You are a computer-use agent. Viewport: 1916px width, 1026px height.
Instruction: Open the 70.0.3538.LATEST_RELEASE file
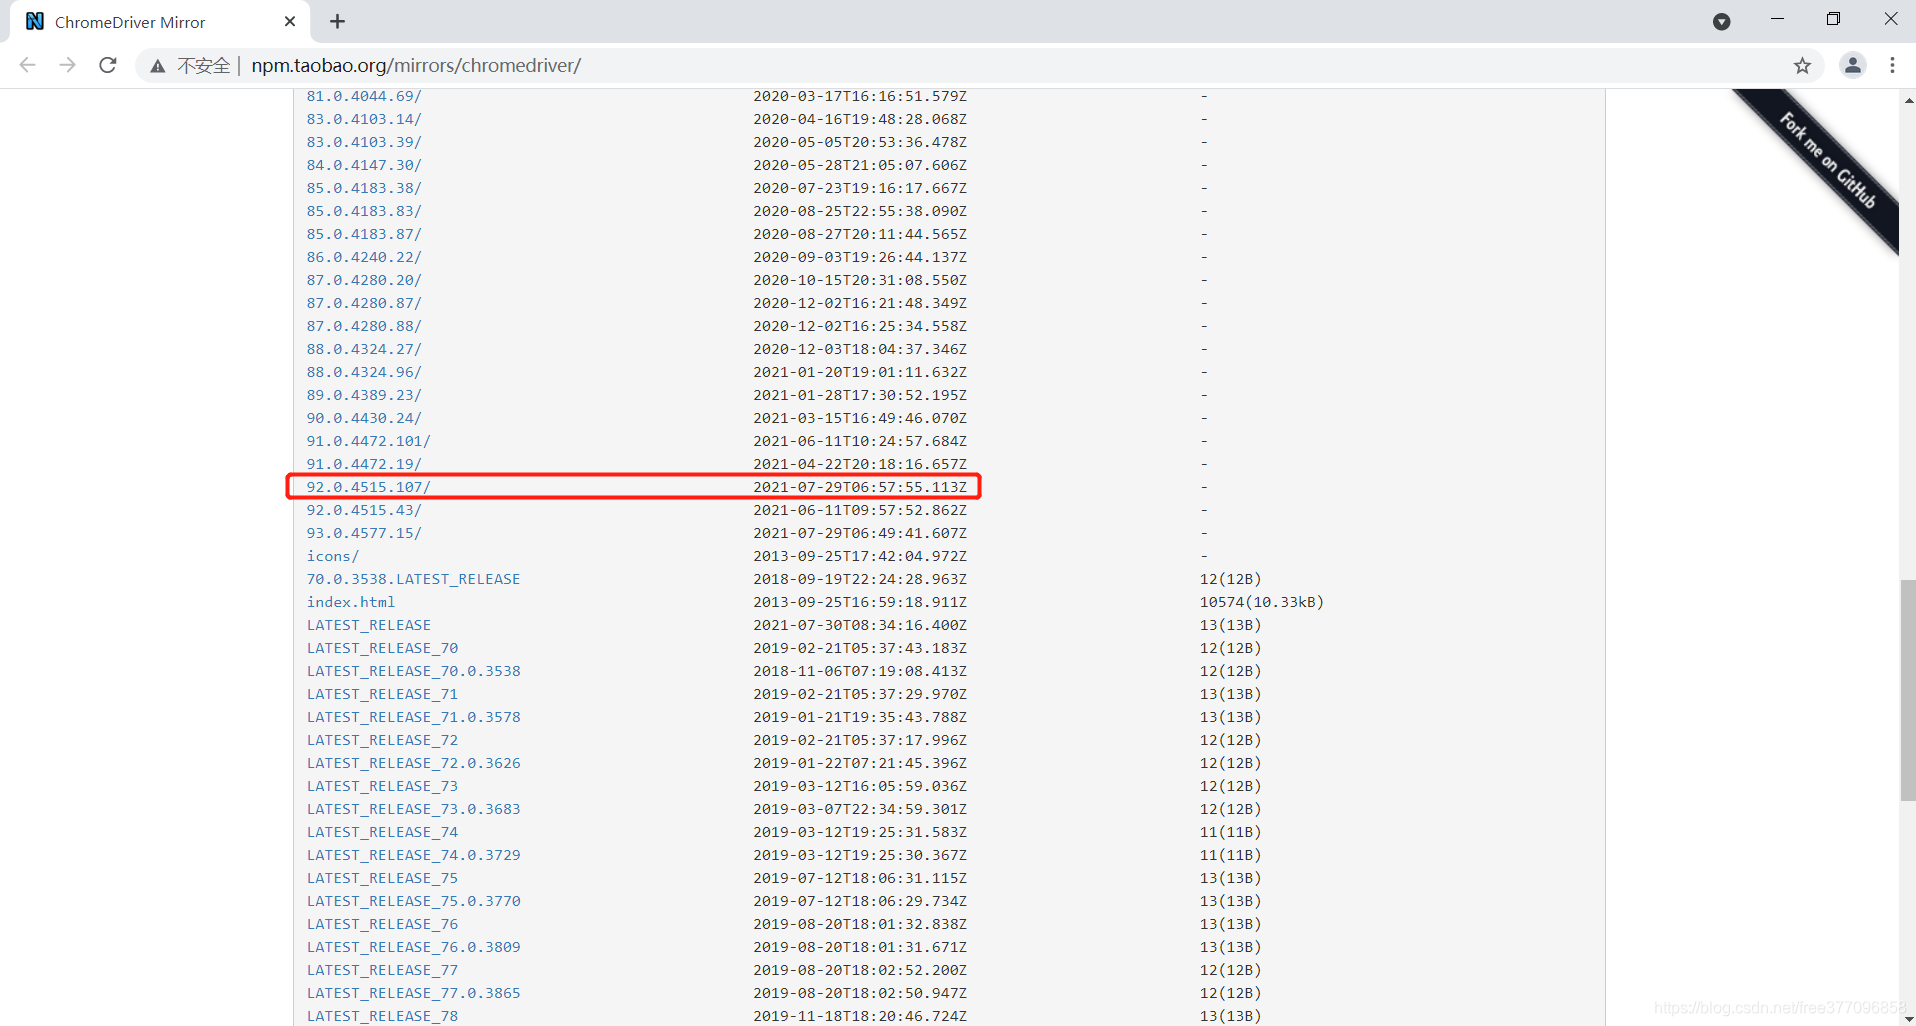click(413, 579)
